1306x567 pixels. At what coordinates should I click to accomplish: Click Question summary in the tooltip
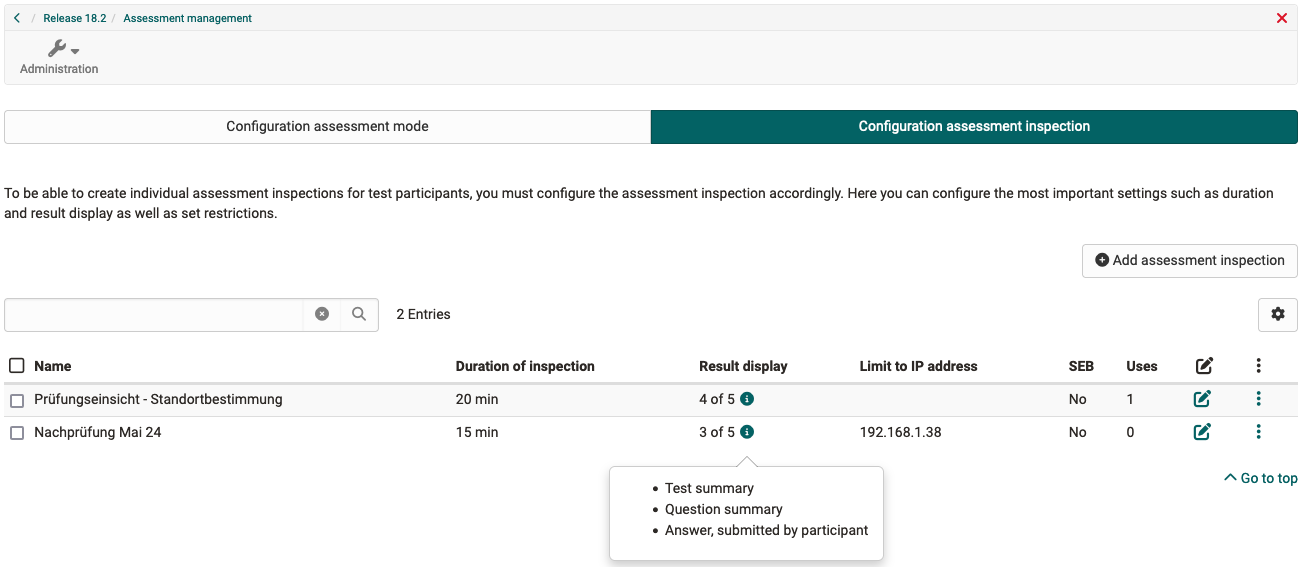(x=724, y=509)
